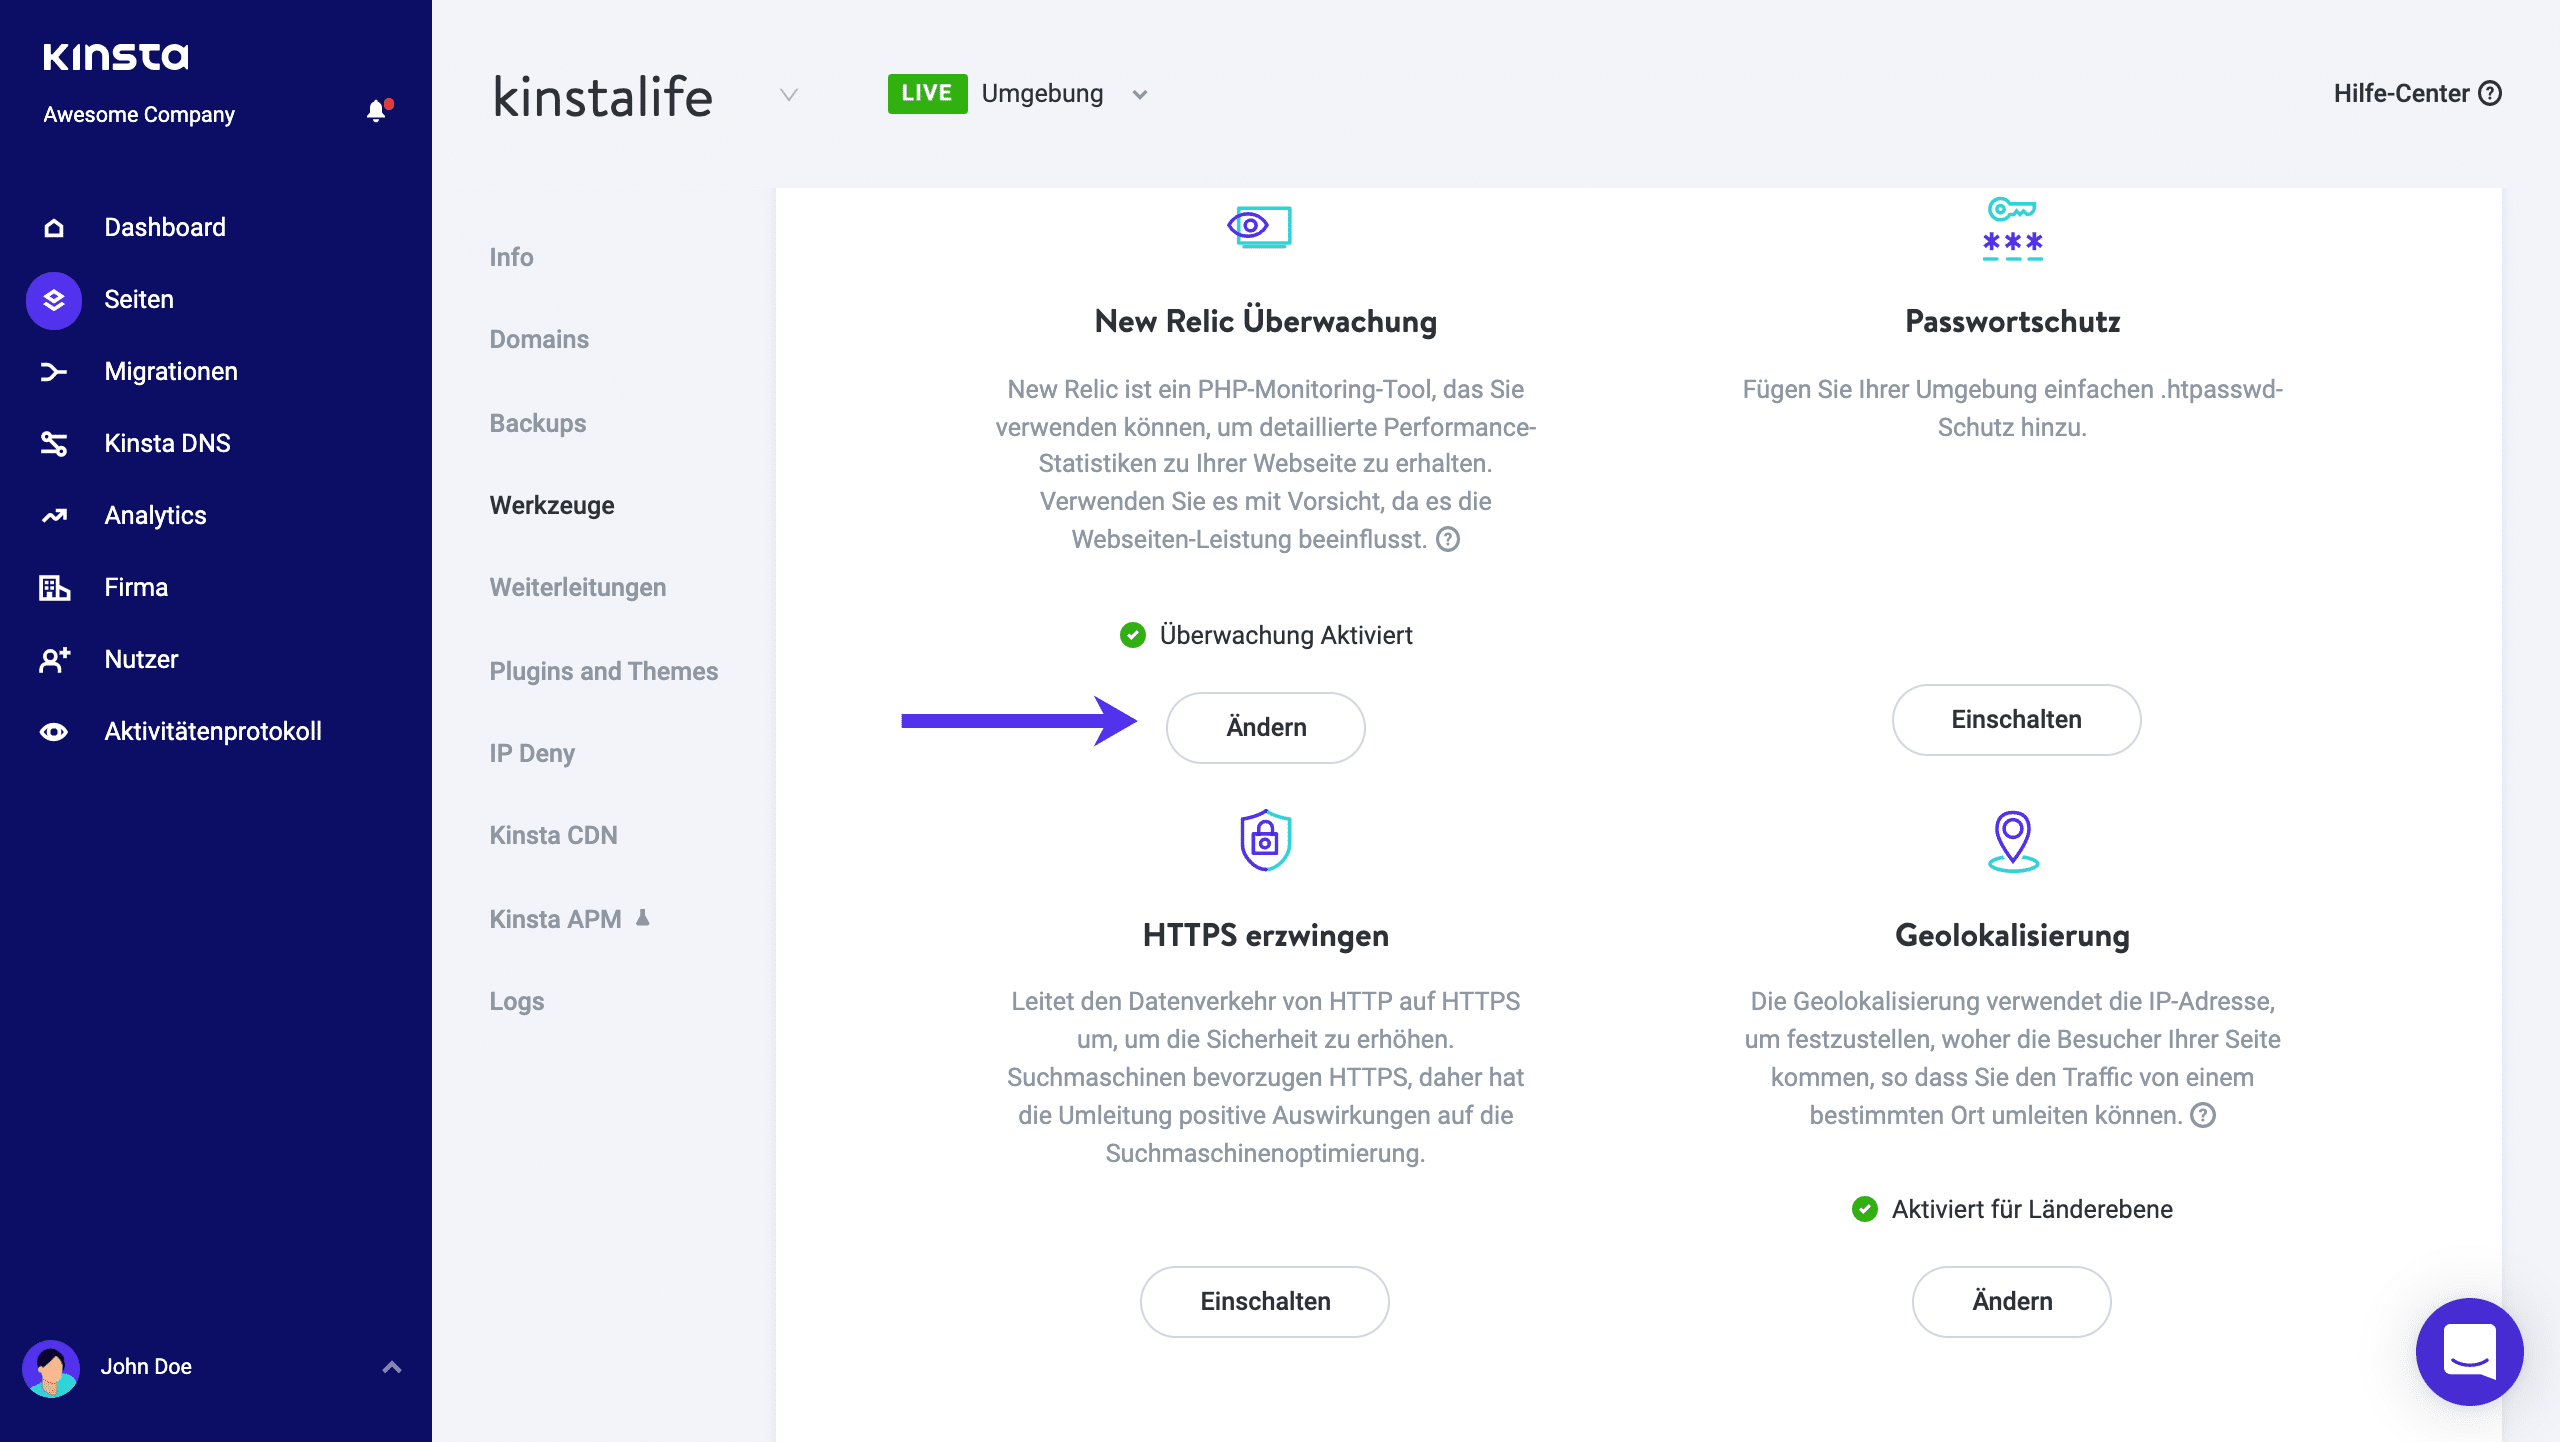Select the Analytics chart icon
Screen dimensions: 2560x1442
coord(52,515)
